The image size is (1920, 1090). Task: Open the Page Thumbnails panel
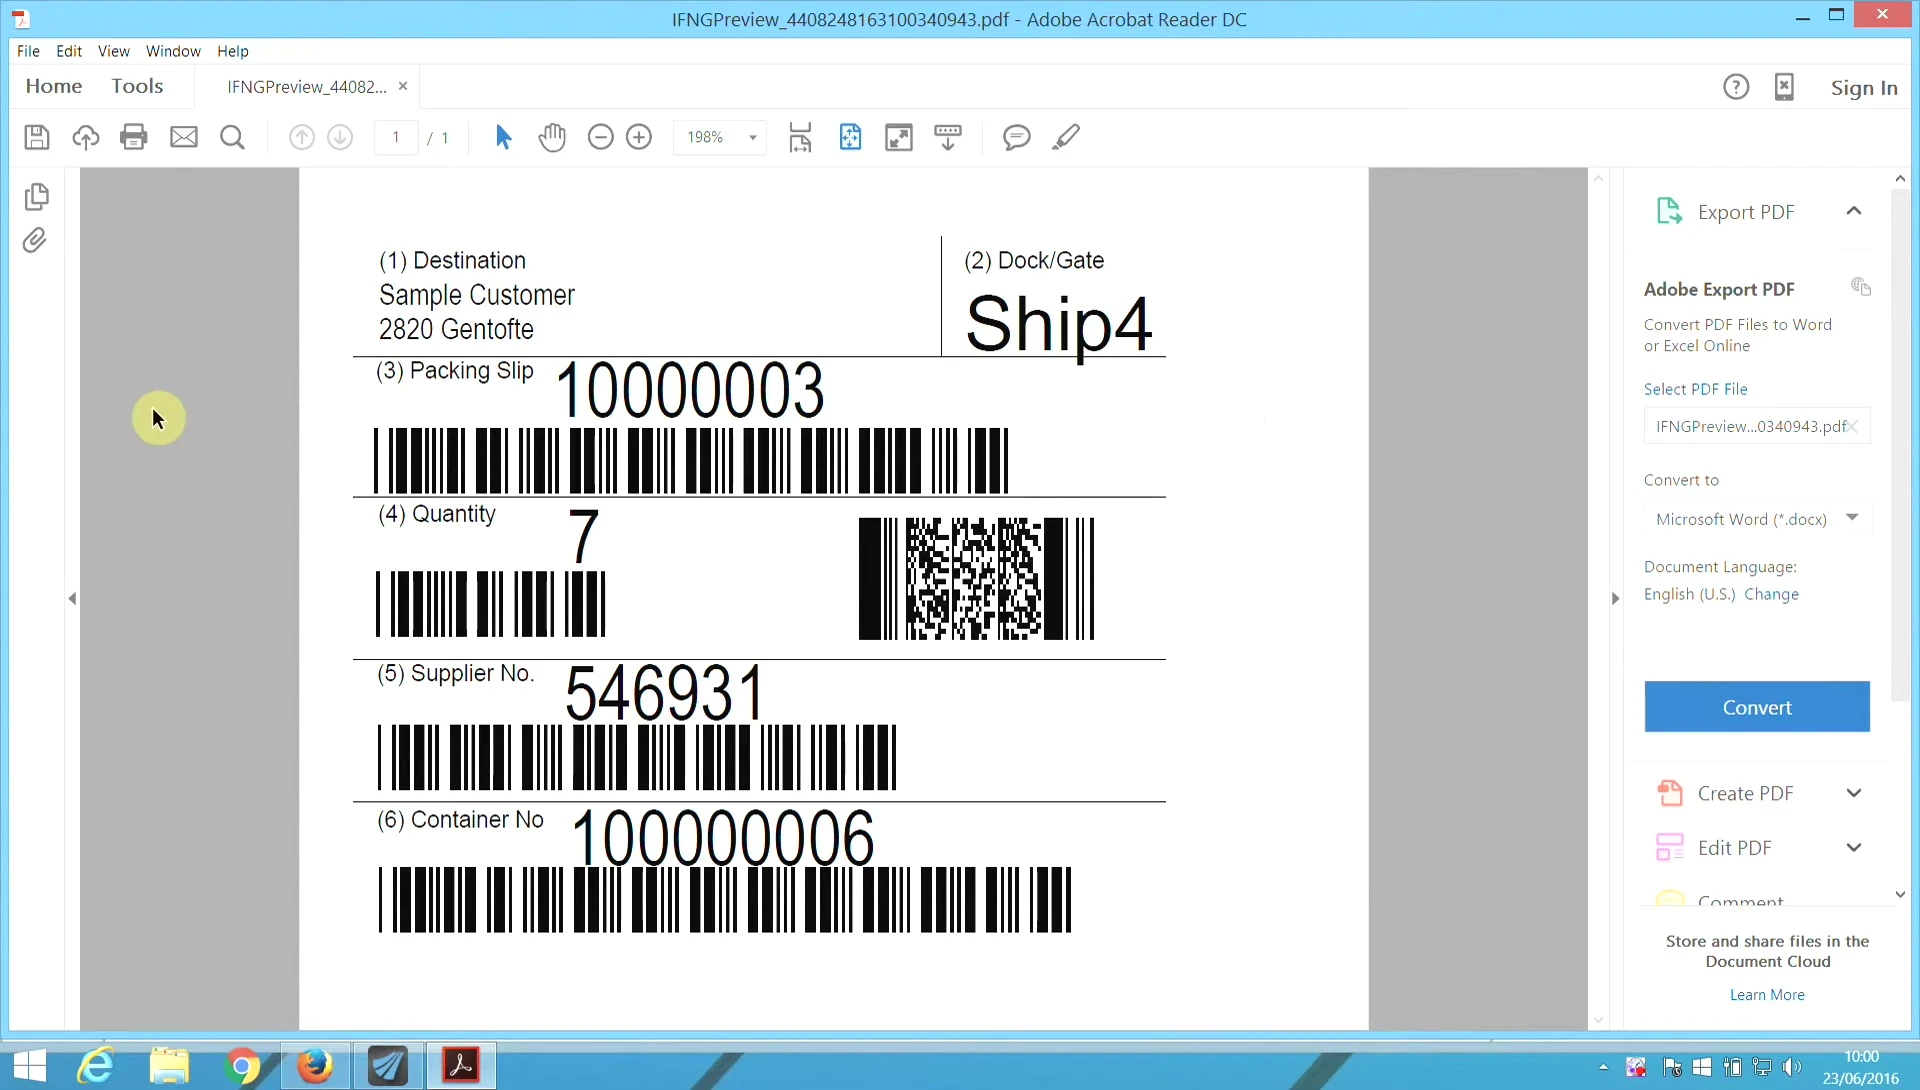coord(36,196)
